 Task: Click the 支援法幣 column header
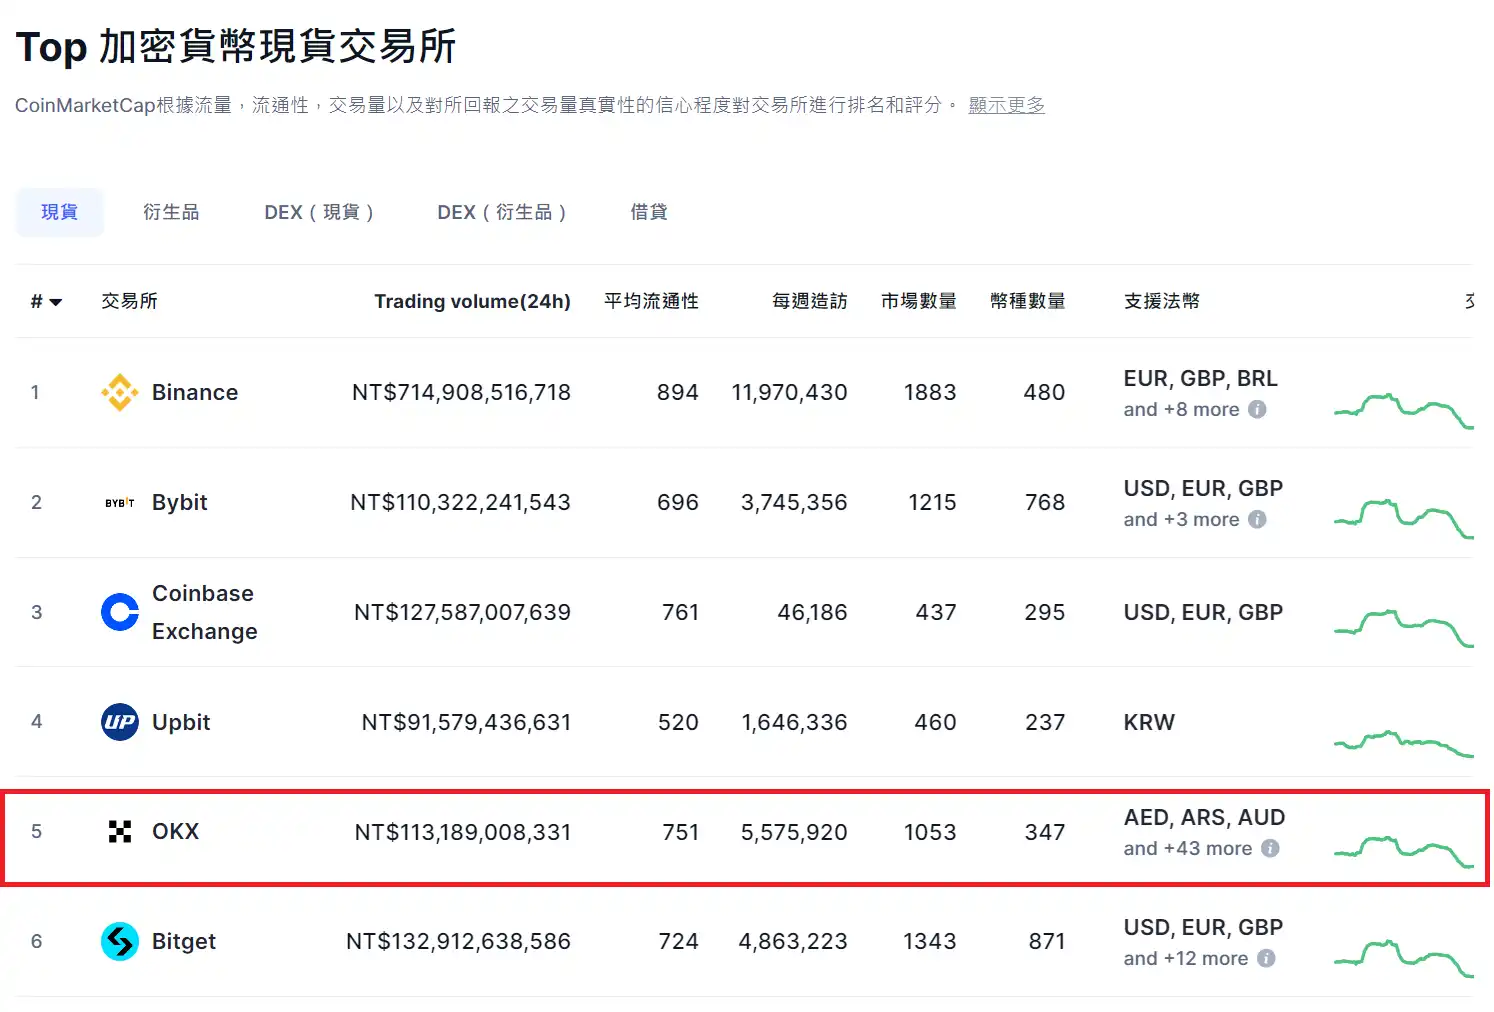click(x=1162, y=301)
